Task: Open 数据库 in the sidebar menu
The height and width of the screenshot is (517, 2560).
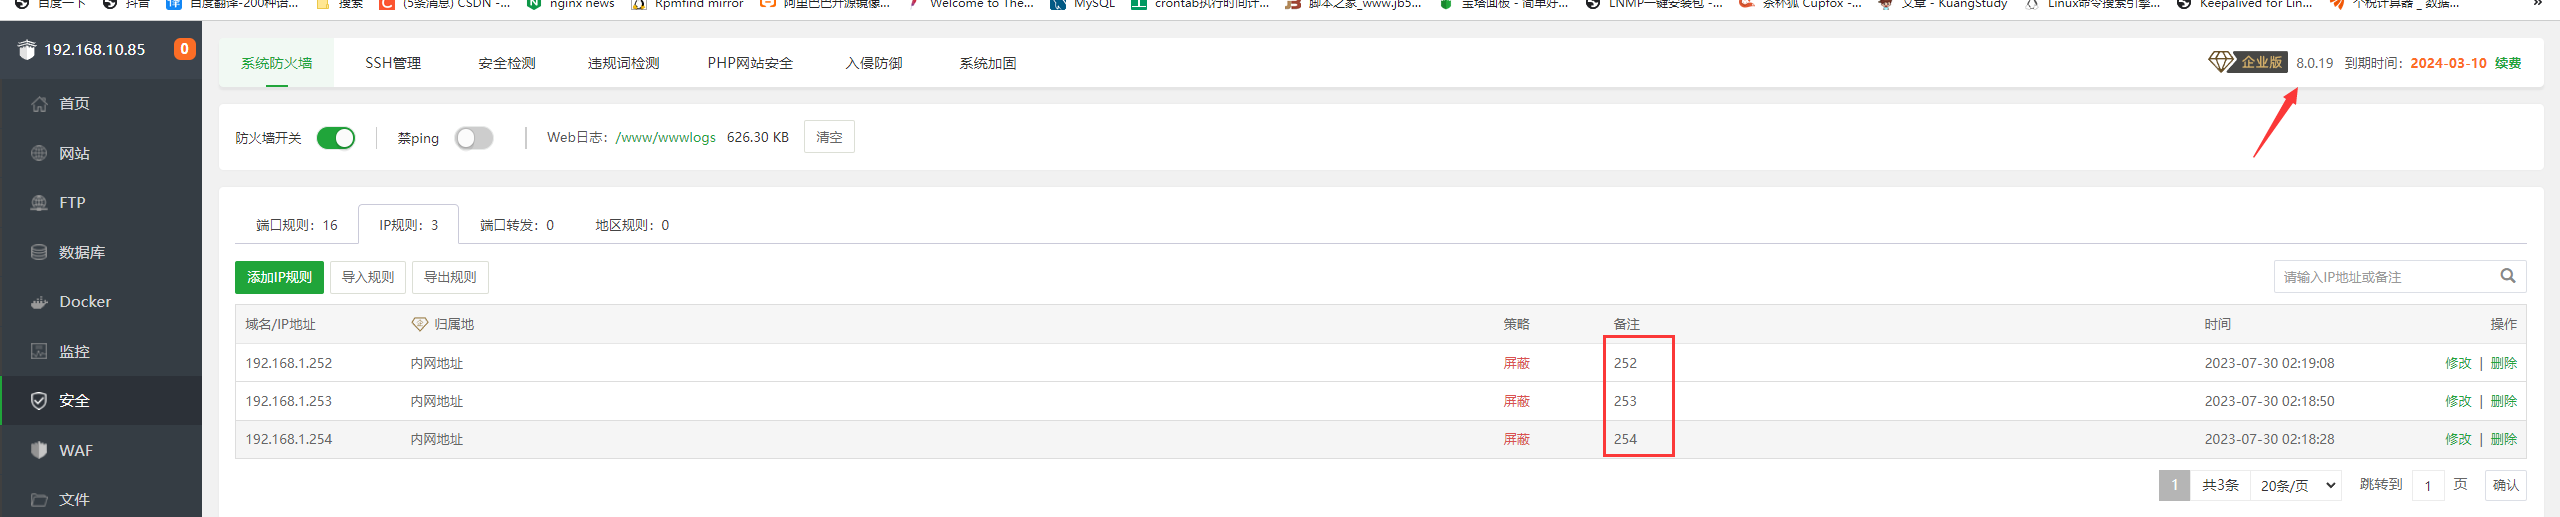Action: [82, 252]
